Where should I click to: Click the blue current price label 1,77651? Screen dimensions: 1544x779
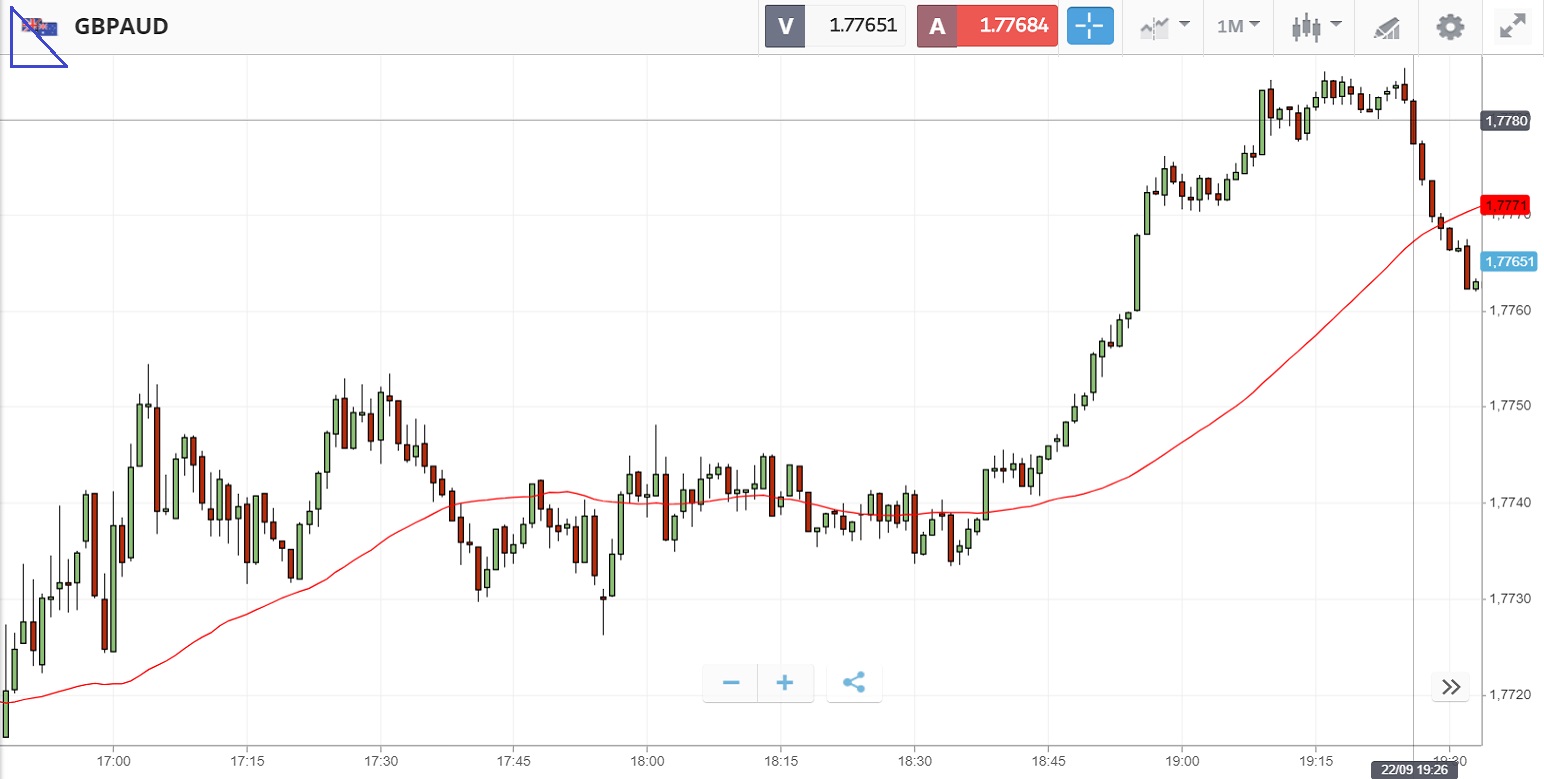[x=1505, y=262]
